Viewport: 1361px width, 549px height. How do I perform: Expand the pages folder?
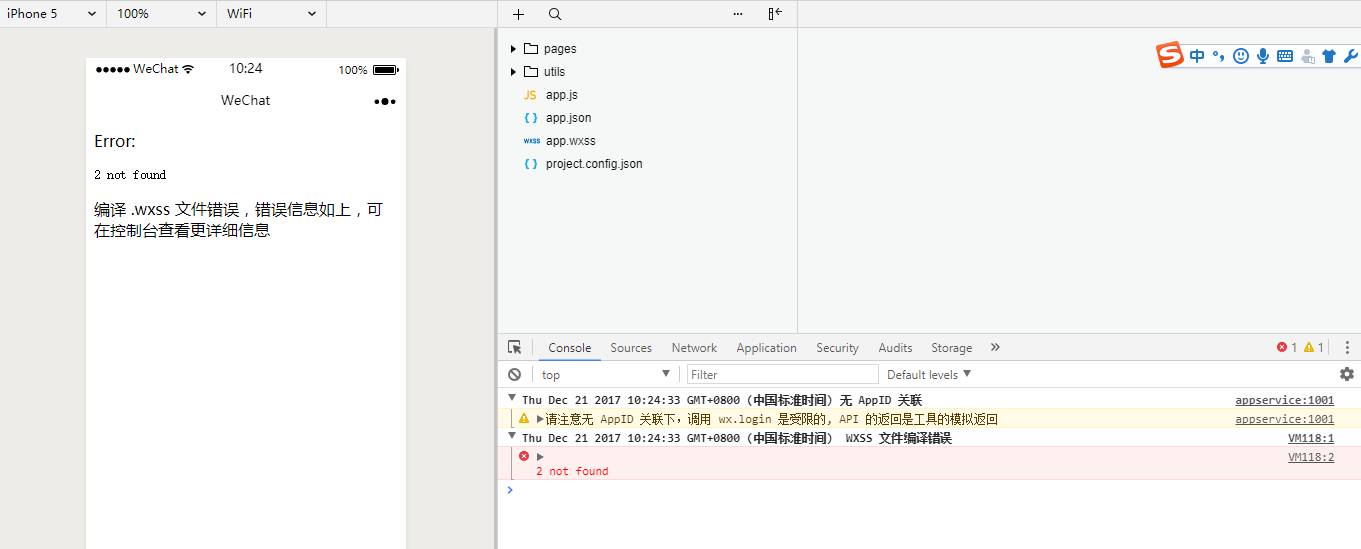click(514, 49)
